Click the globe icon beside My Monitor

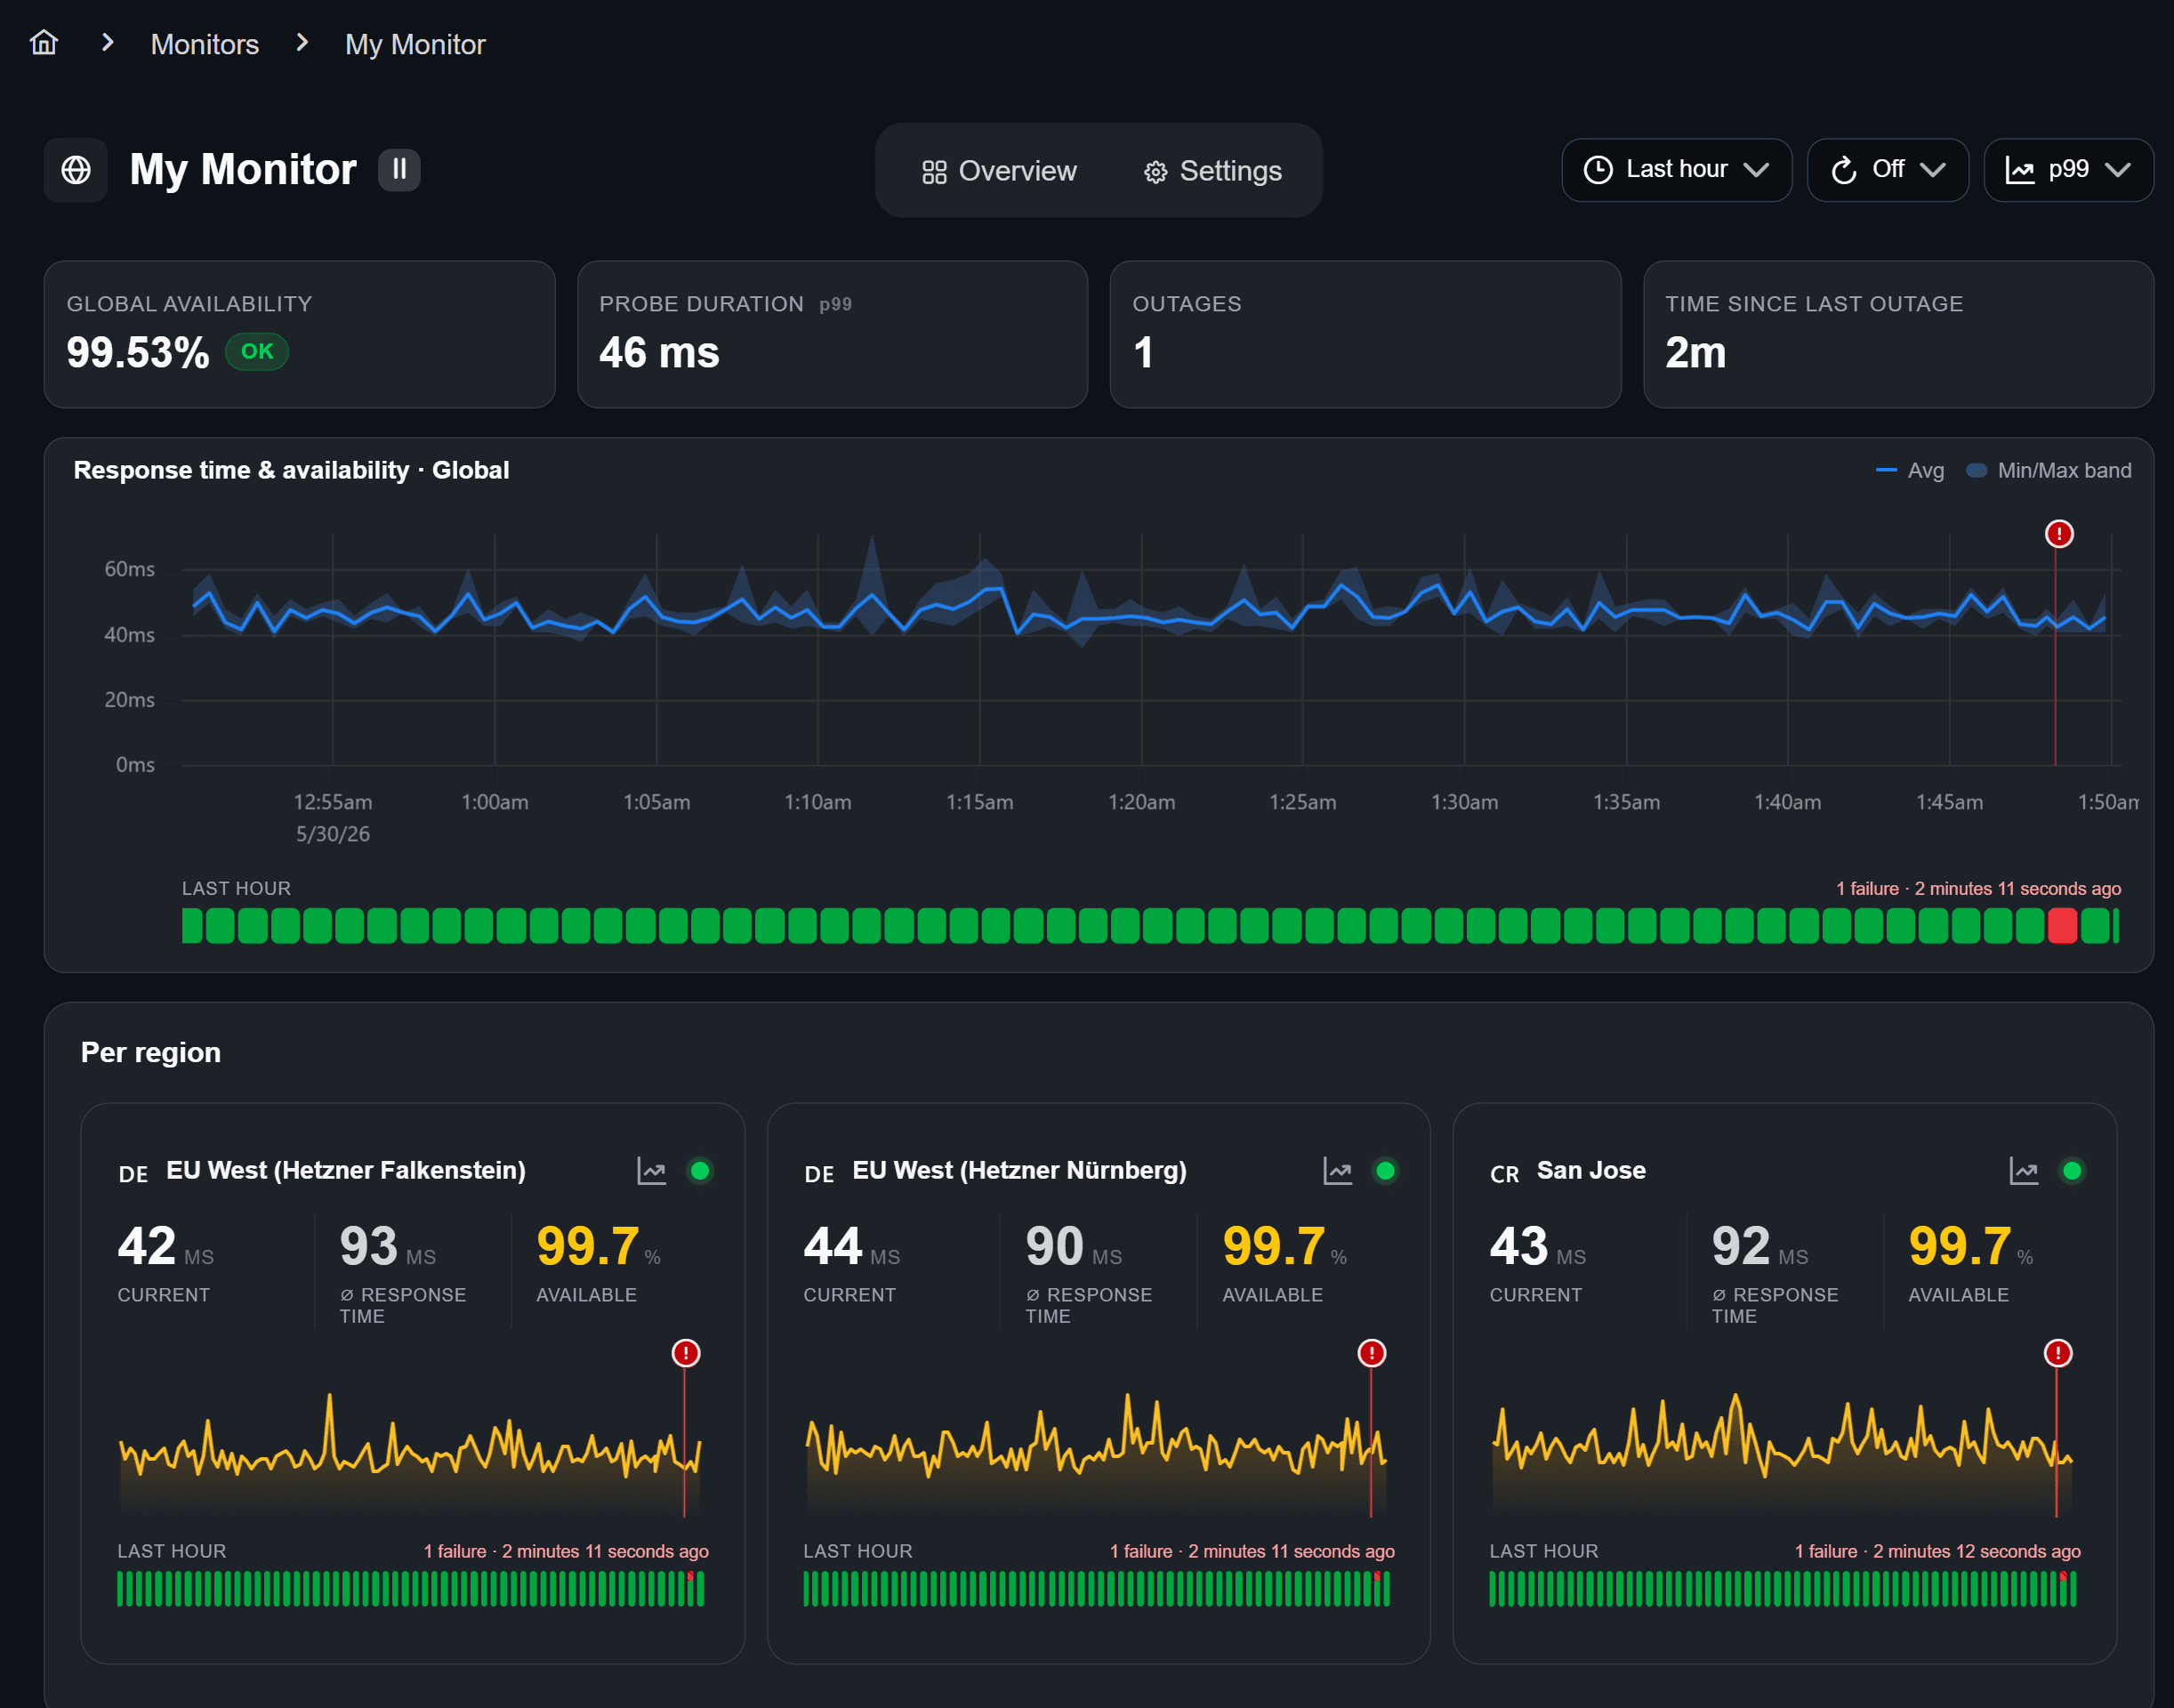[x=76, y=170]
